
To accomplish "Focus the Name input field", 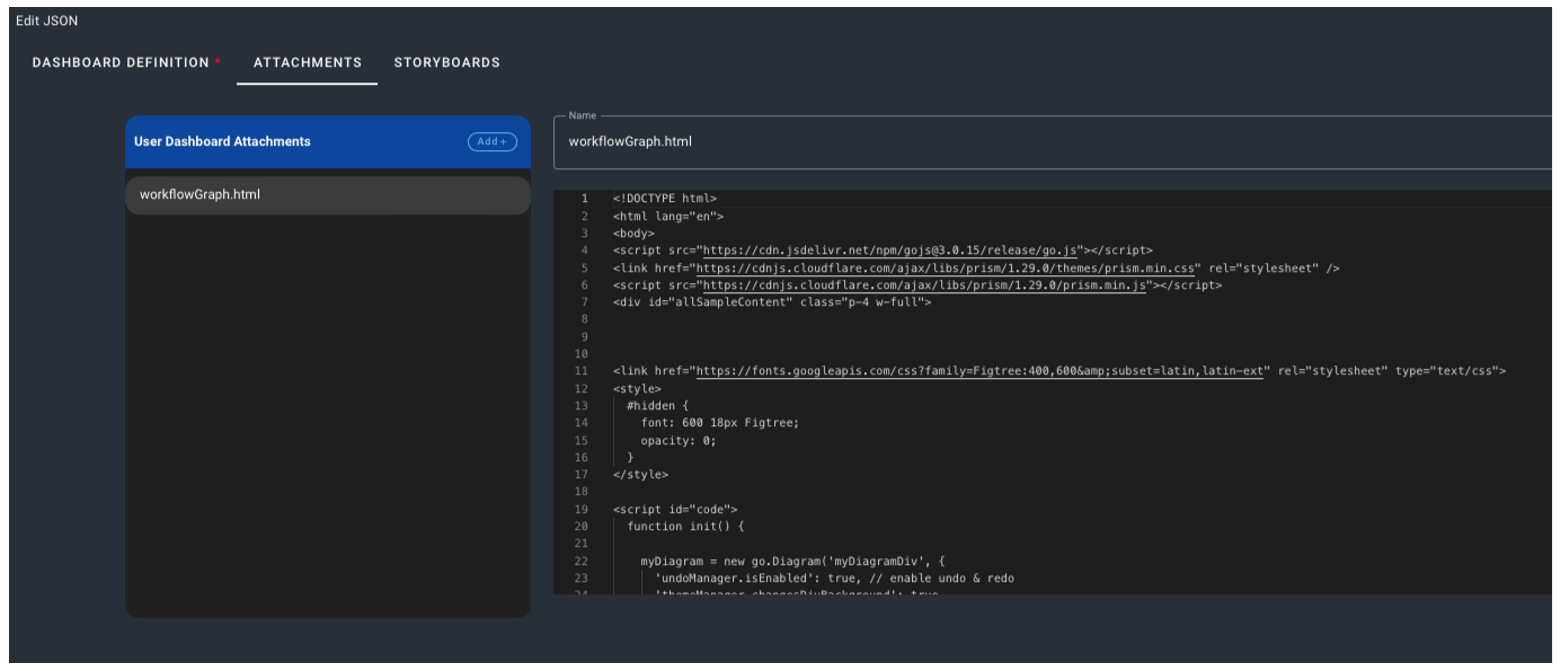I will point(1050,142).
